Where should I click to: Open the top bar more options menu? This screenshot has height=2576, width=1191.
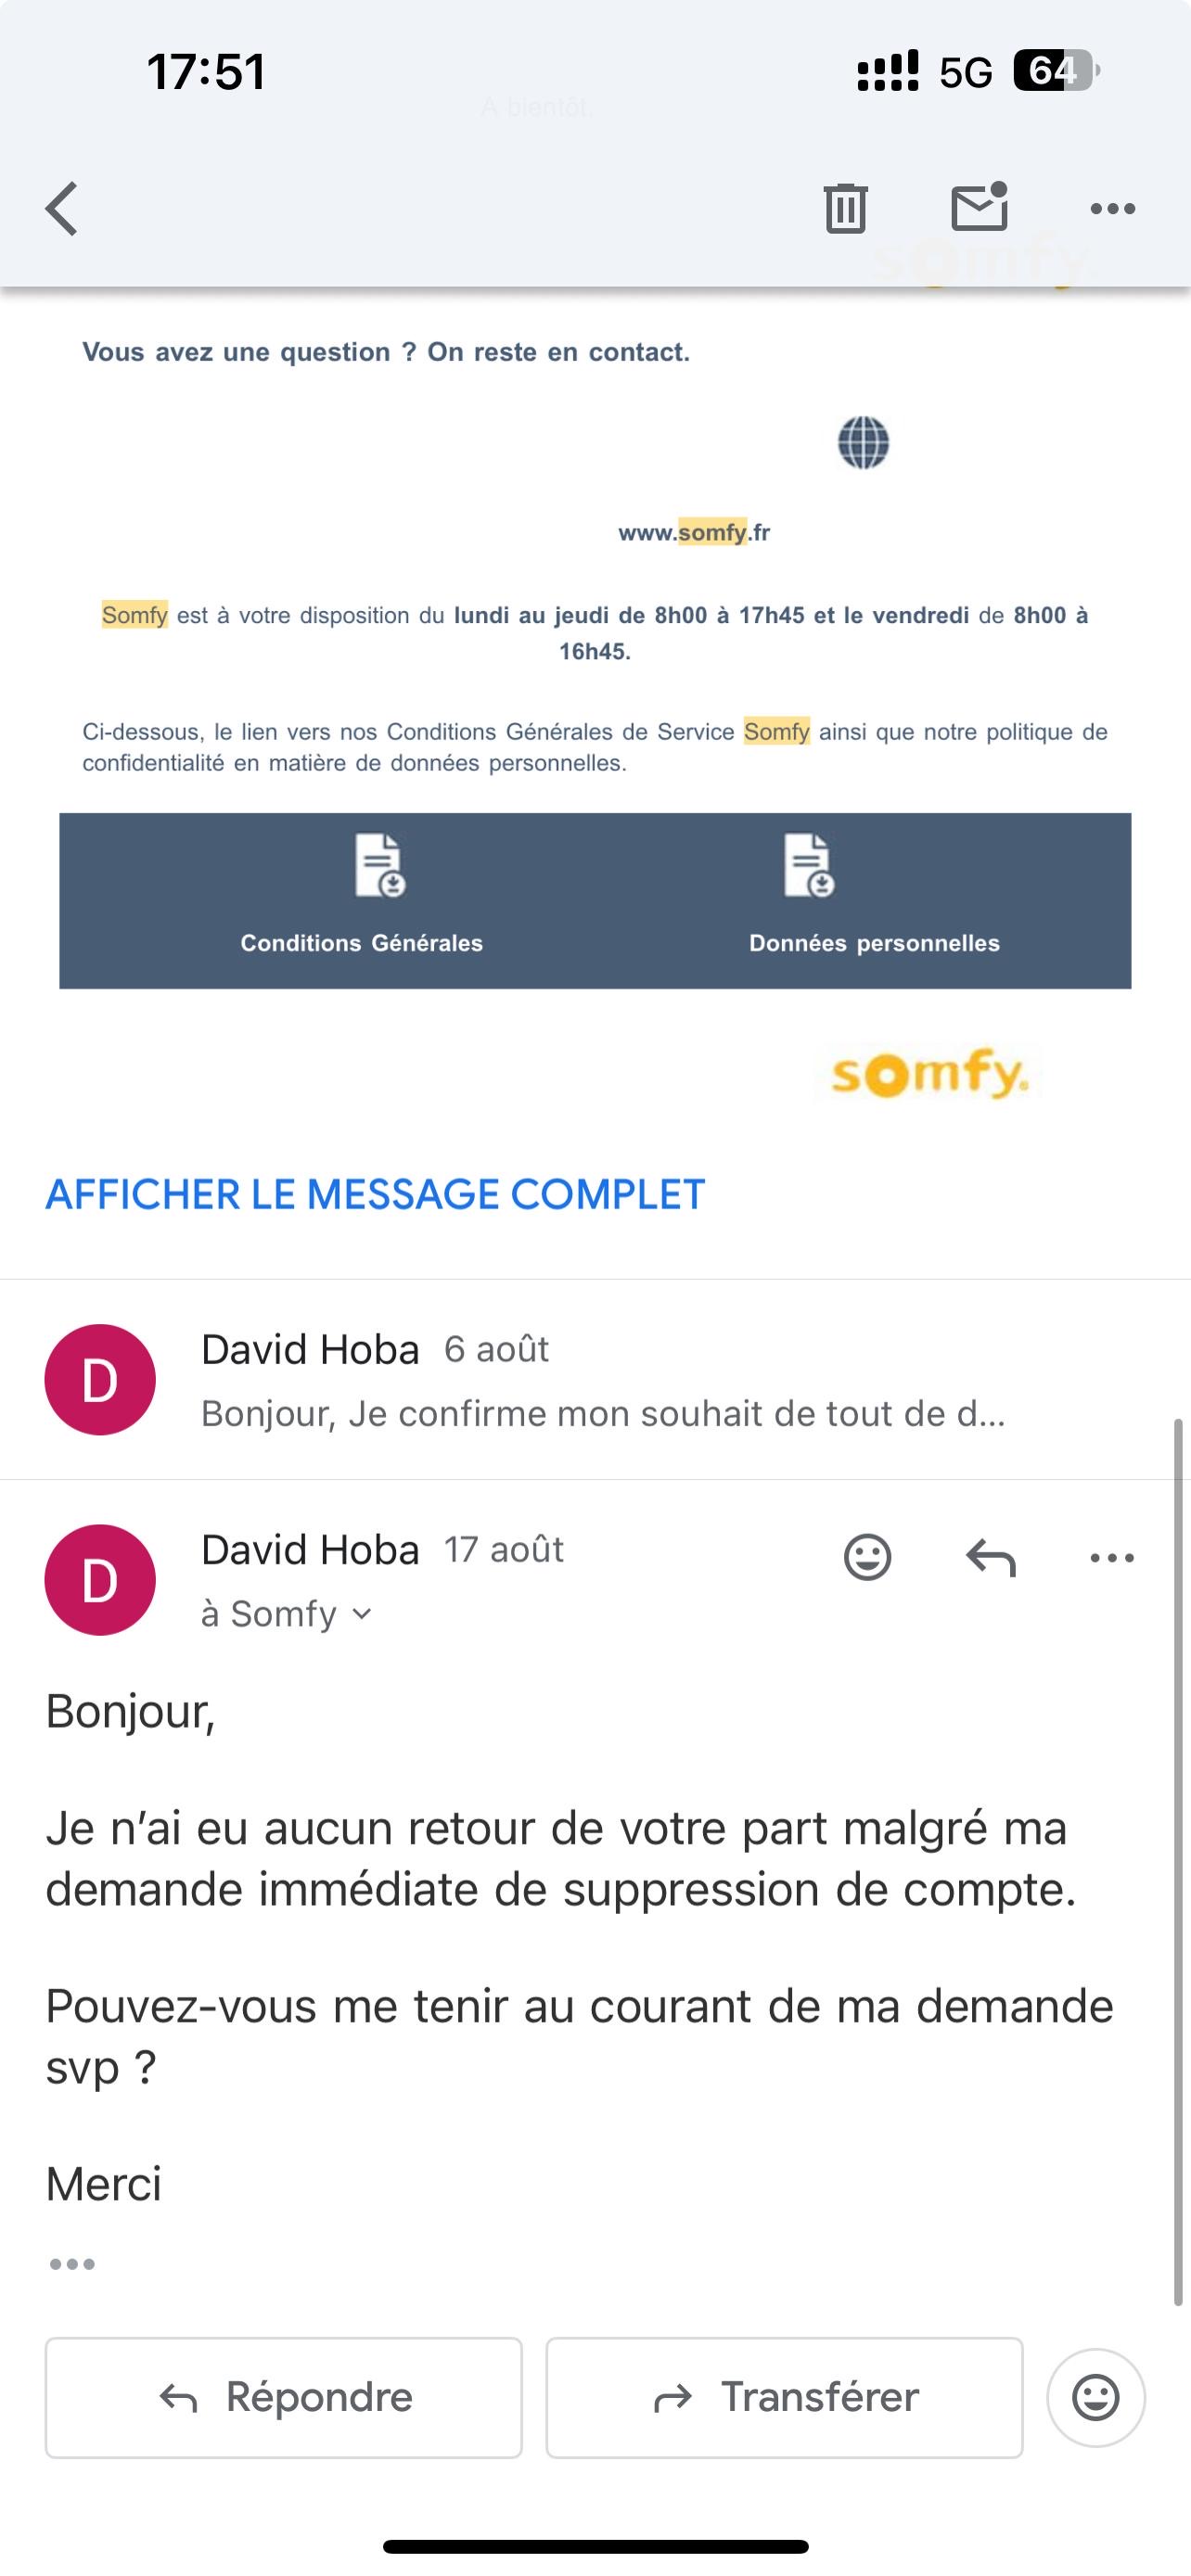(x=1112, y=209)
